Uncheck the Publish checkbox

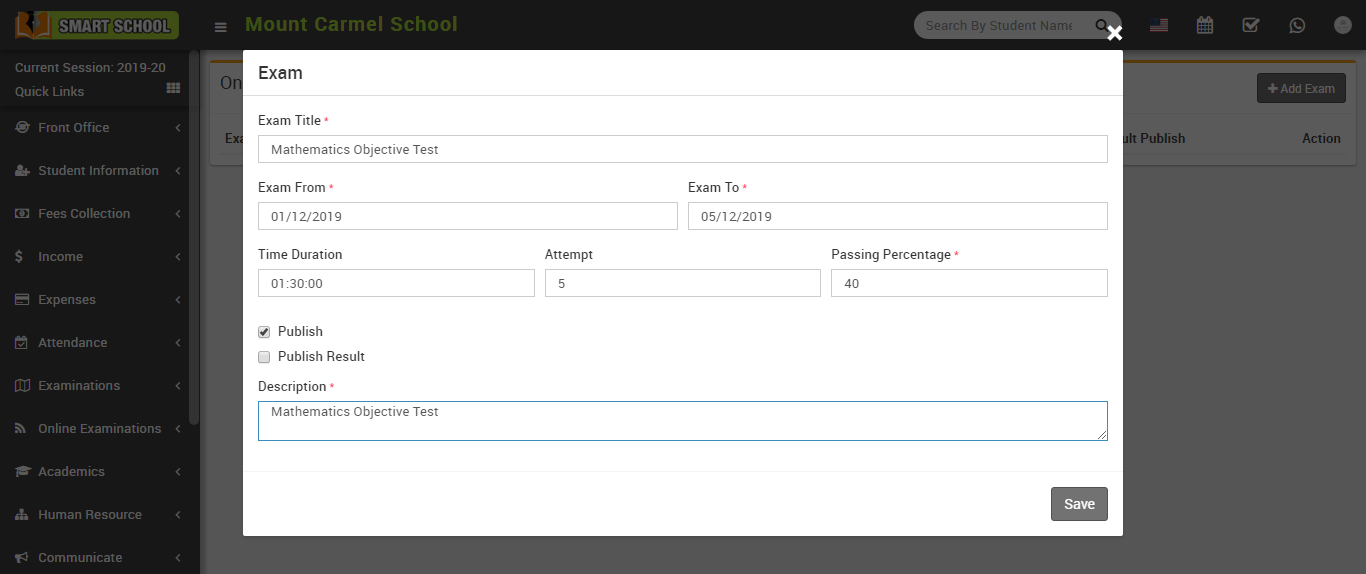(264, 332)
